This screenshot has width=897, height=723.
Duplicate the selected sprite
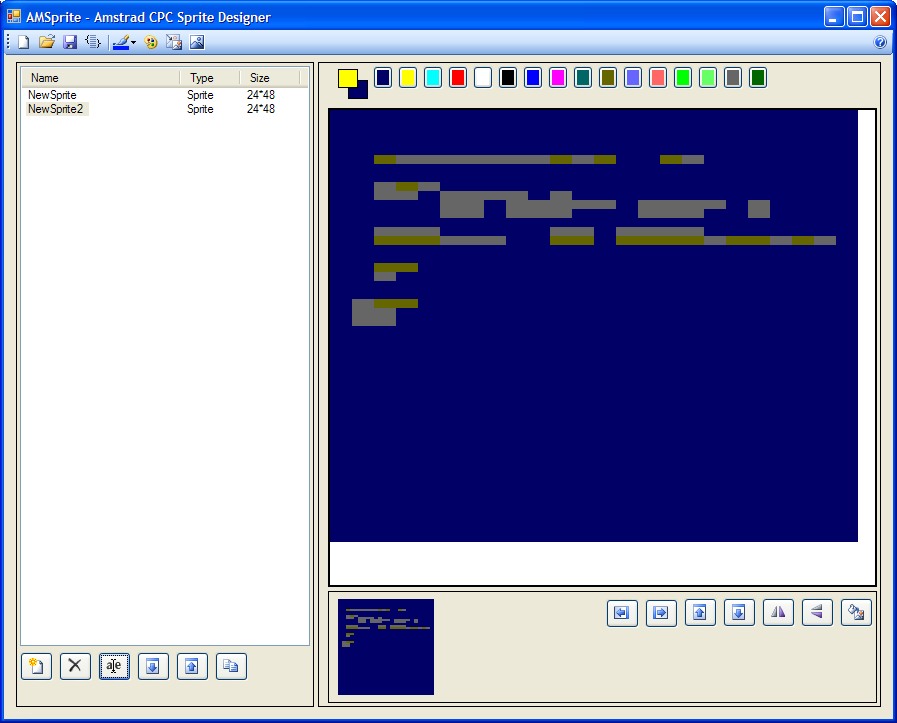tap(231, 666)
